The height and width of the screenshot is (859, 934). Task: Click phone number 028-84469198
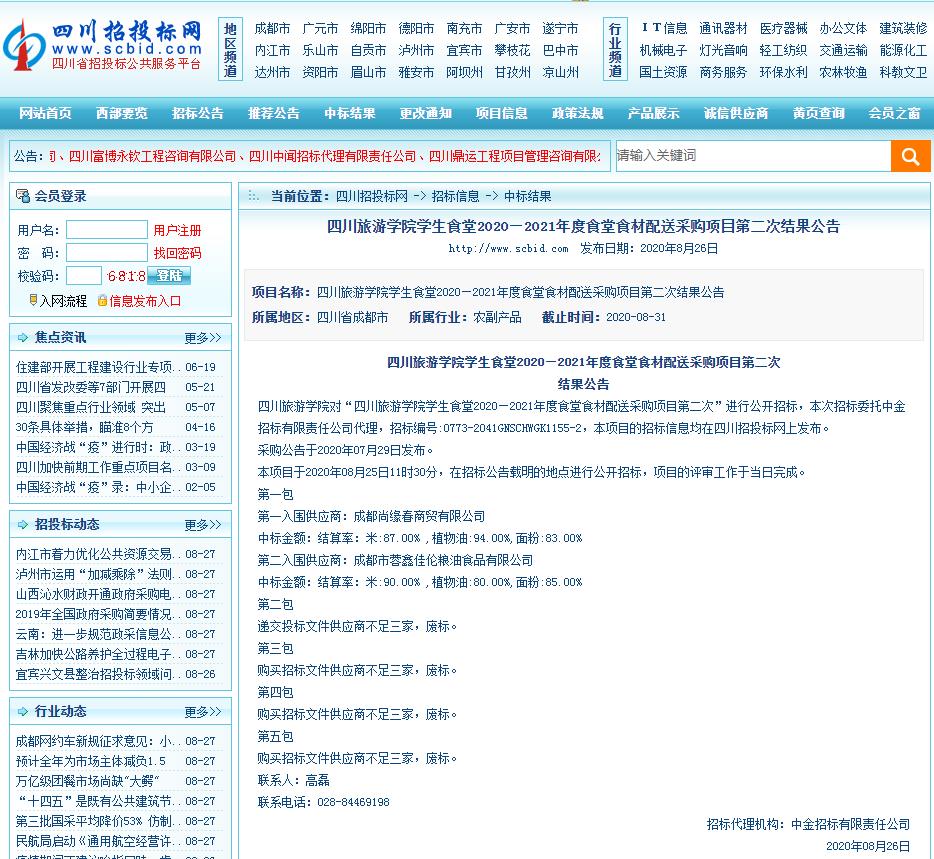[x=353, y=802]
